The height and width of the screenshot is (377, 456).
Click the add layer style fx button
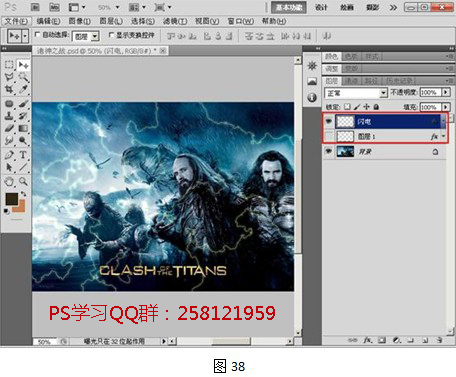[367, 340]
